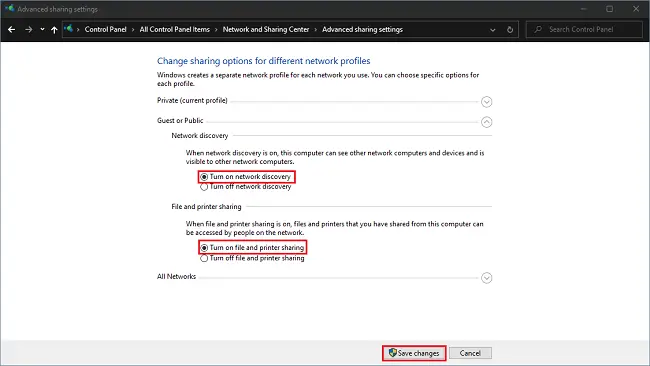650x366 pixels.
Task: Maximize the Advanced sharing settings window
Action: [609, 9]
